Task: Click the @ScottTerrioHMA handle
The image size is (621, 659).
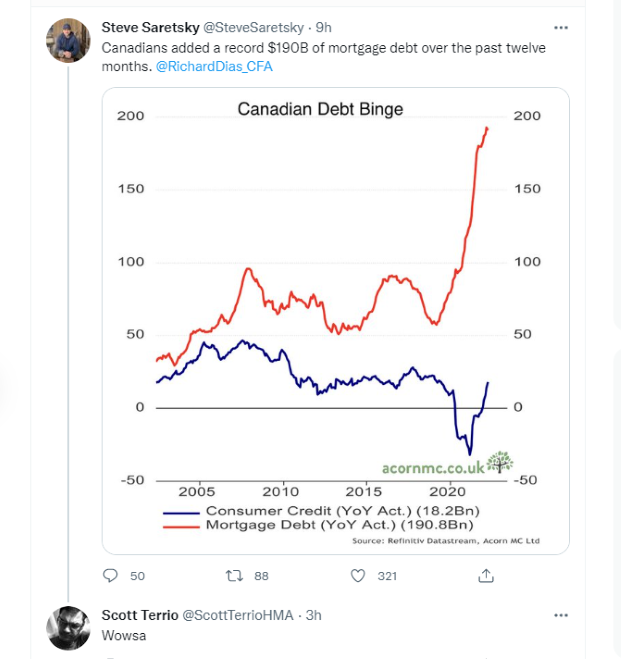Action: coord(238,615)
